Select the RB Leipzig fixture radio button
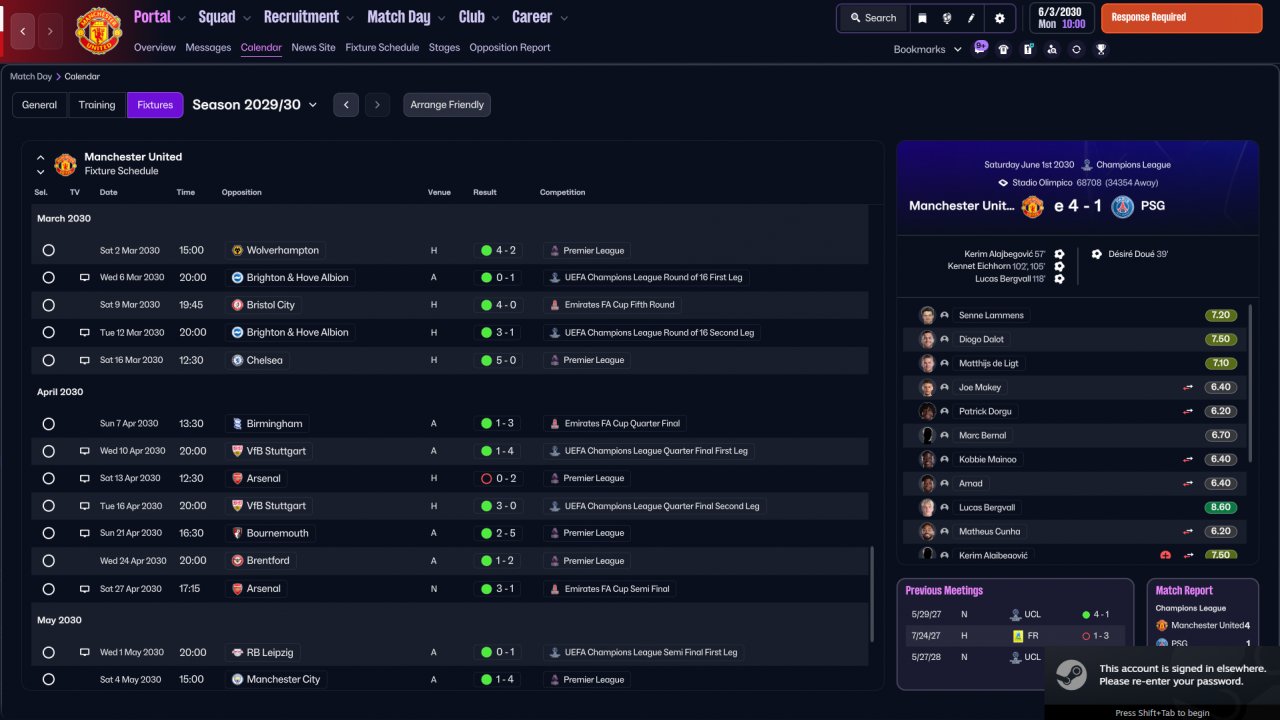The height and width of the screenshot is (720, 1280). [x=48, y=652]
